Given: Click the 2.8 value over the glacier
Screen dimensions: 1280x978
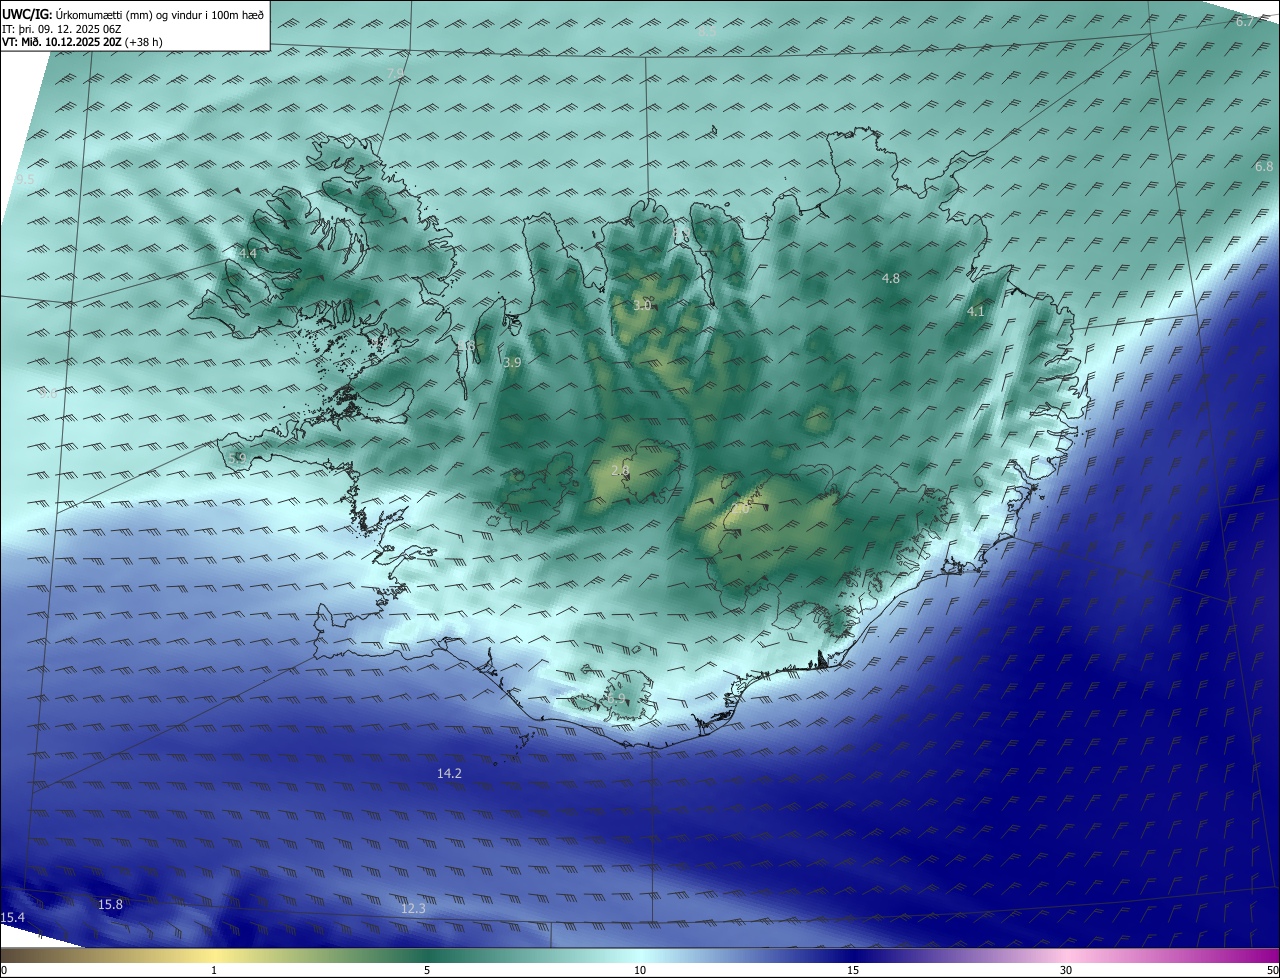Looking at the screenshot, I should click(x=620, y=471).
